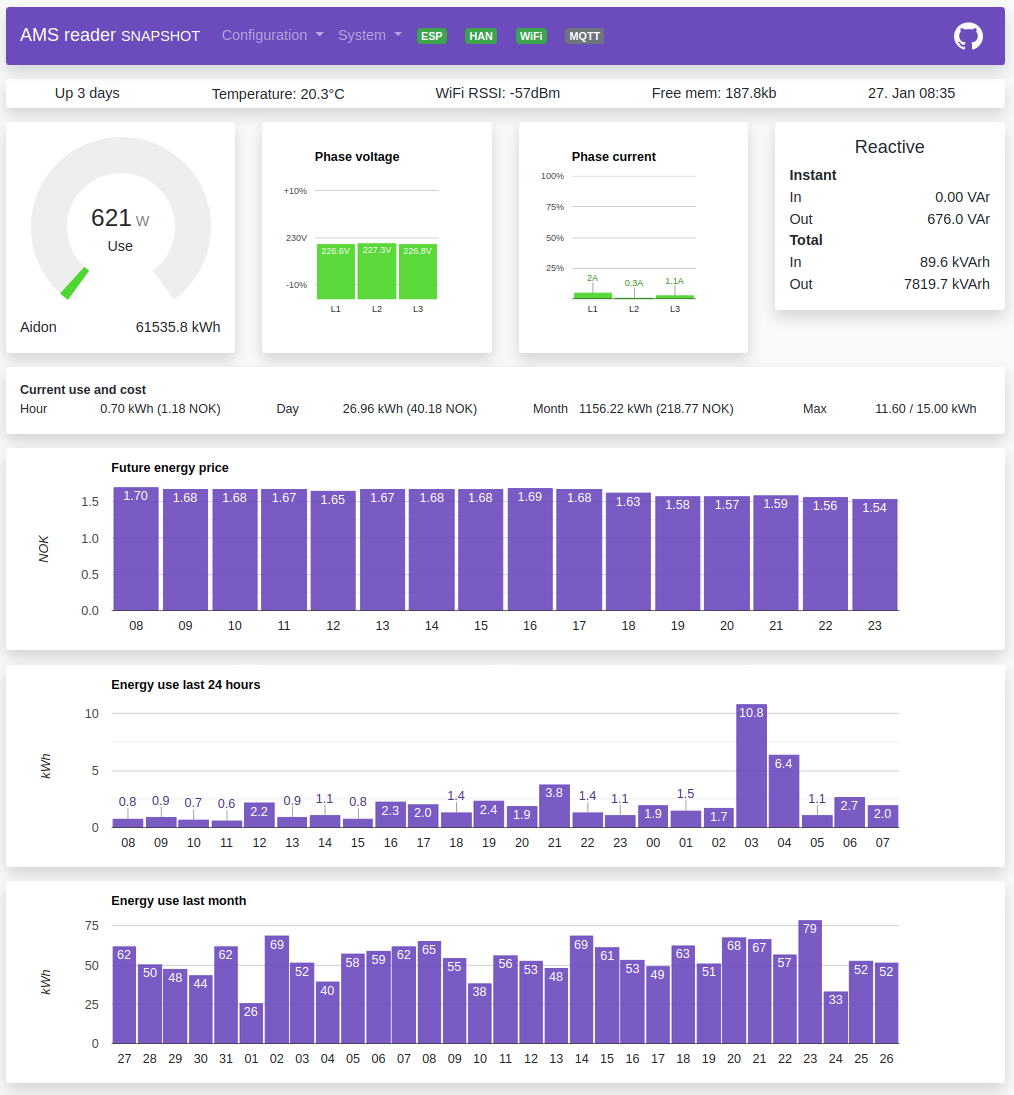This screenshot has height=1095, width=1014.
Task: Select the 'Temperature: 20.3°C' reading
Action: [x=278, y=94]
